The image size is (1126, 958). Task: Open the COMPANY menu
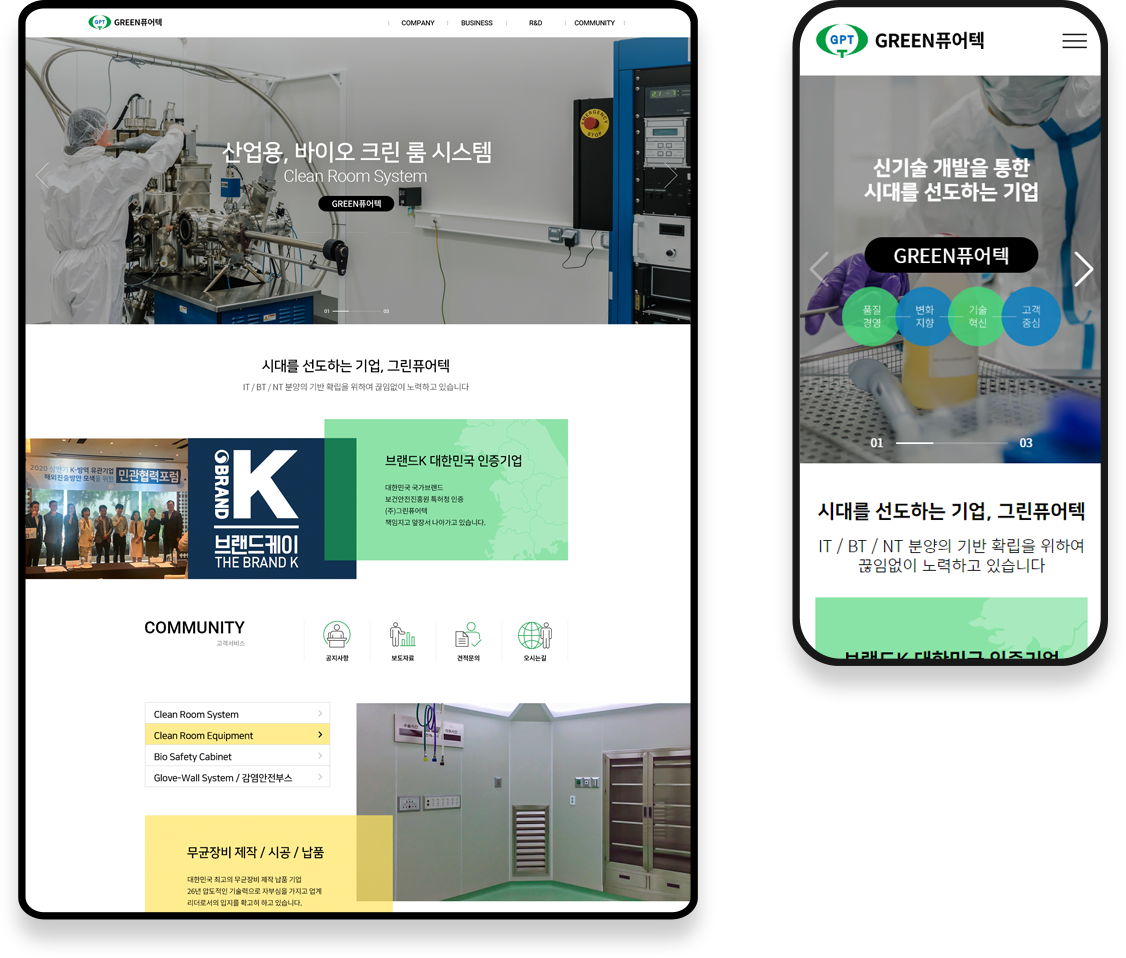[x=417, y=23]
